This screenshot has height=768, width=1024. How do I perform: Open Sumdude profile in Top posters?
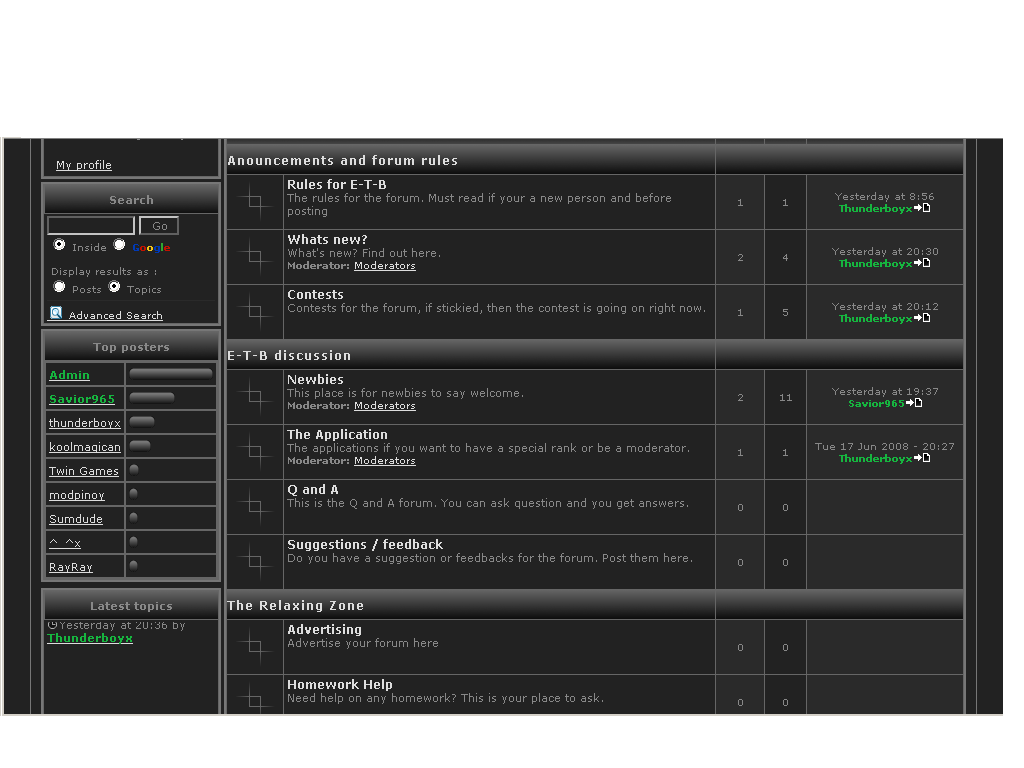[x=76, y=519]
